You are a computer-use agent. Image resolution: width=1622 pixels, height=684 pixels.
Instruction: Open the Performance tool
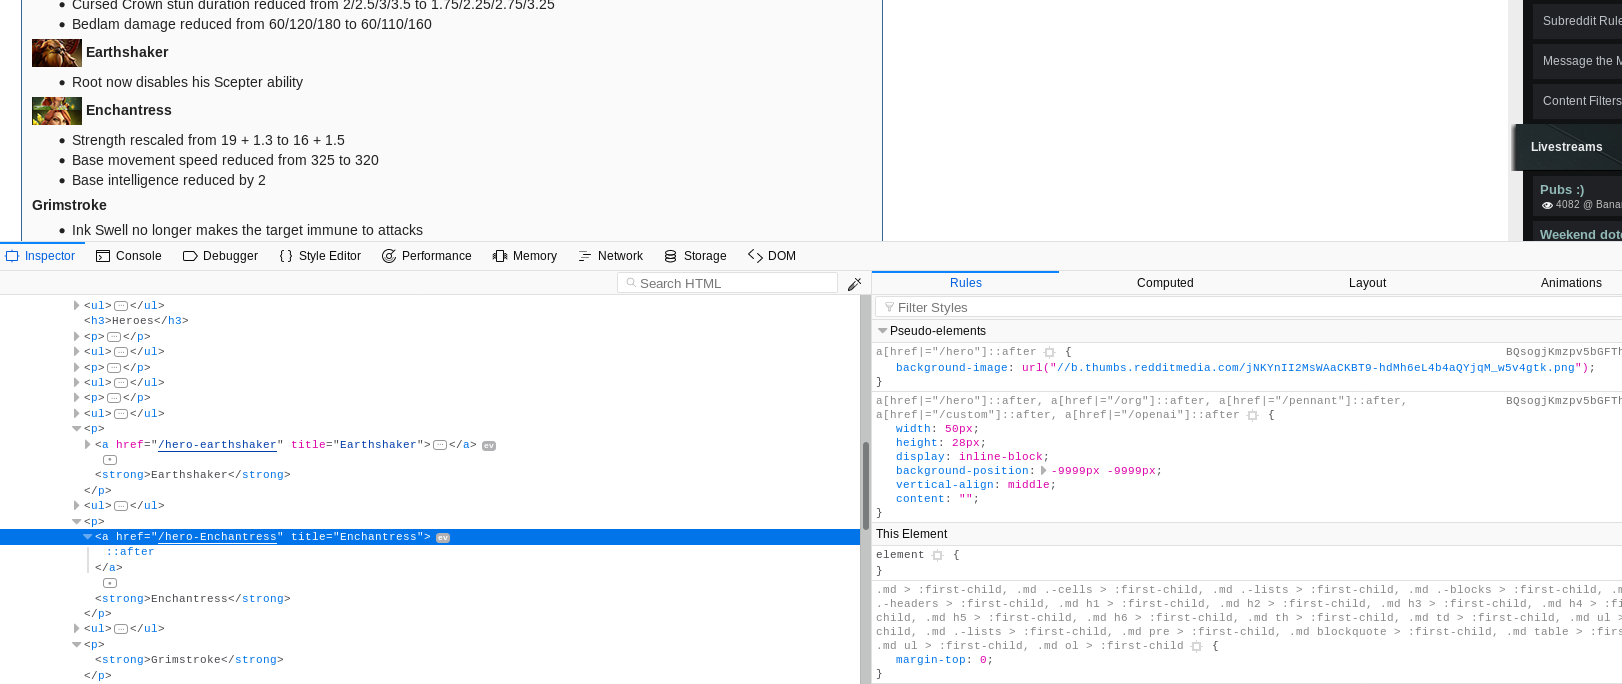pyautogui.click(x=427, y=256)
